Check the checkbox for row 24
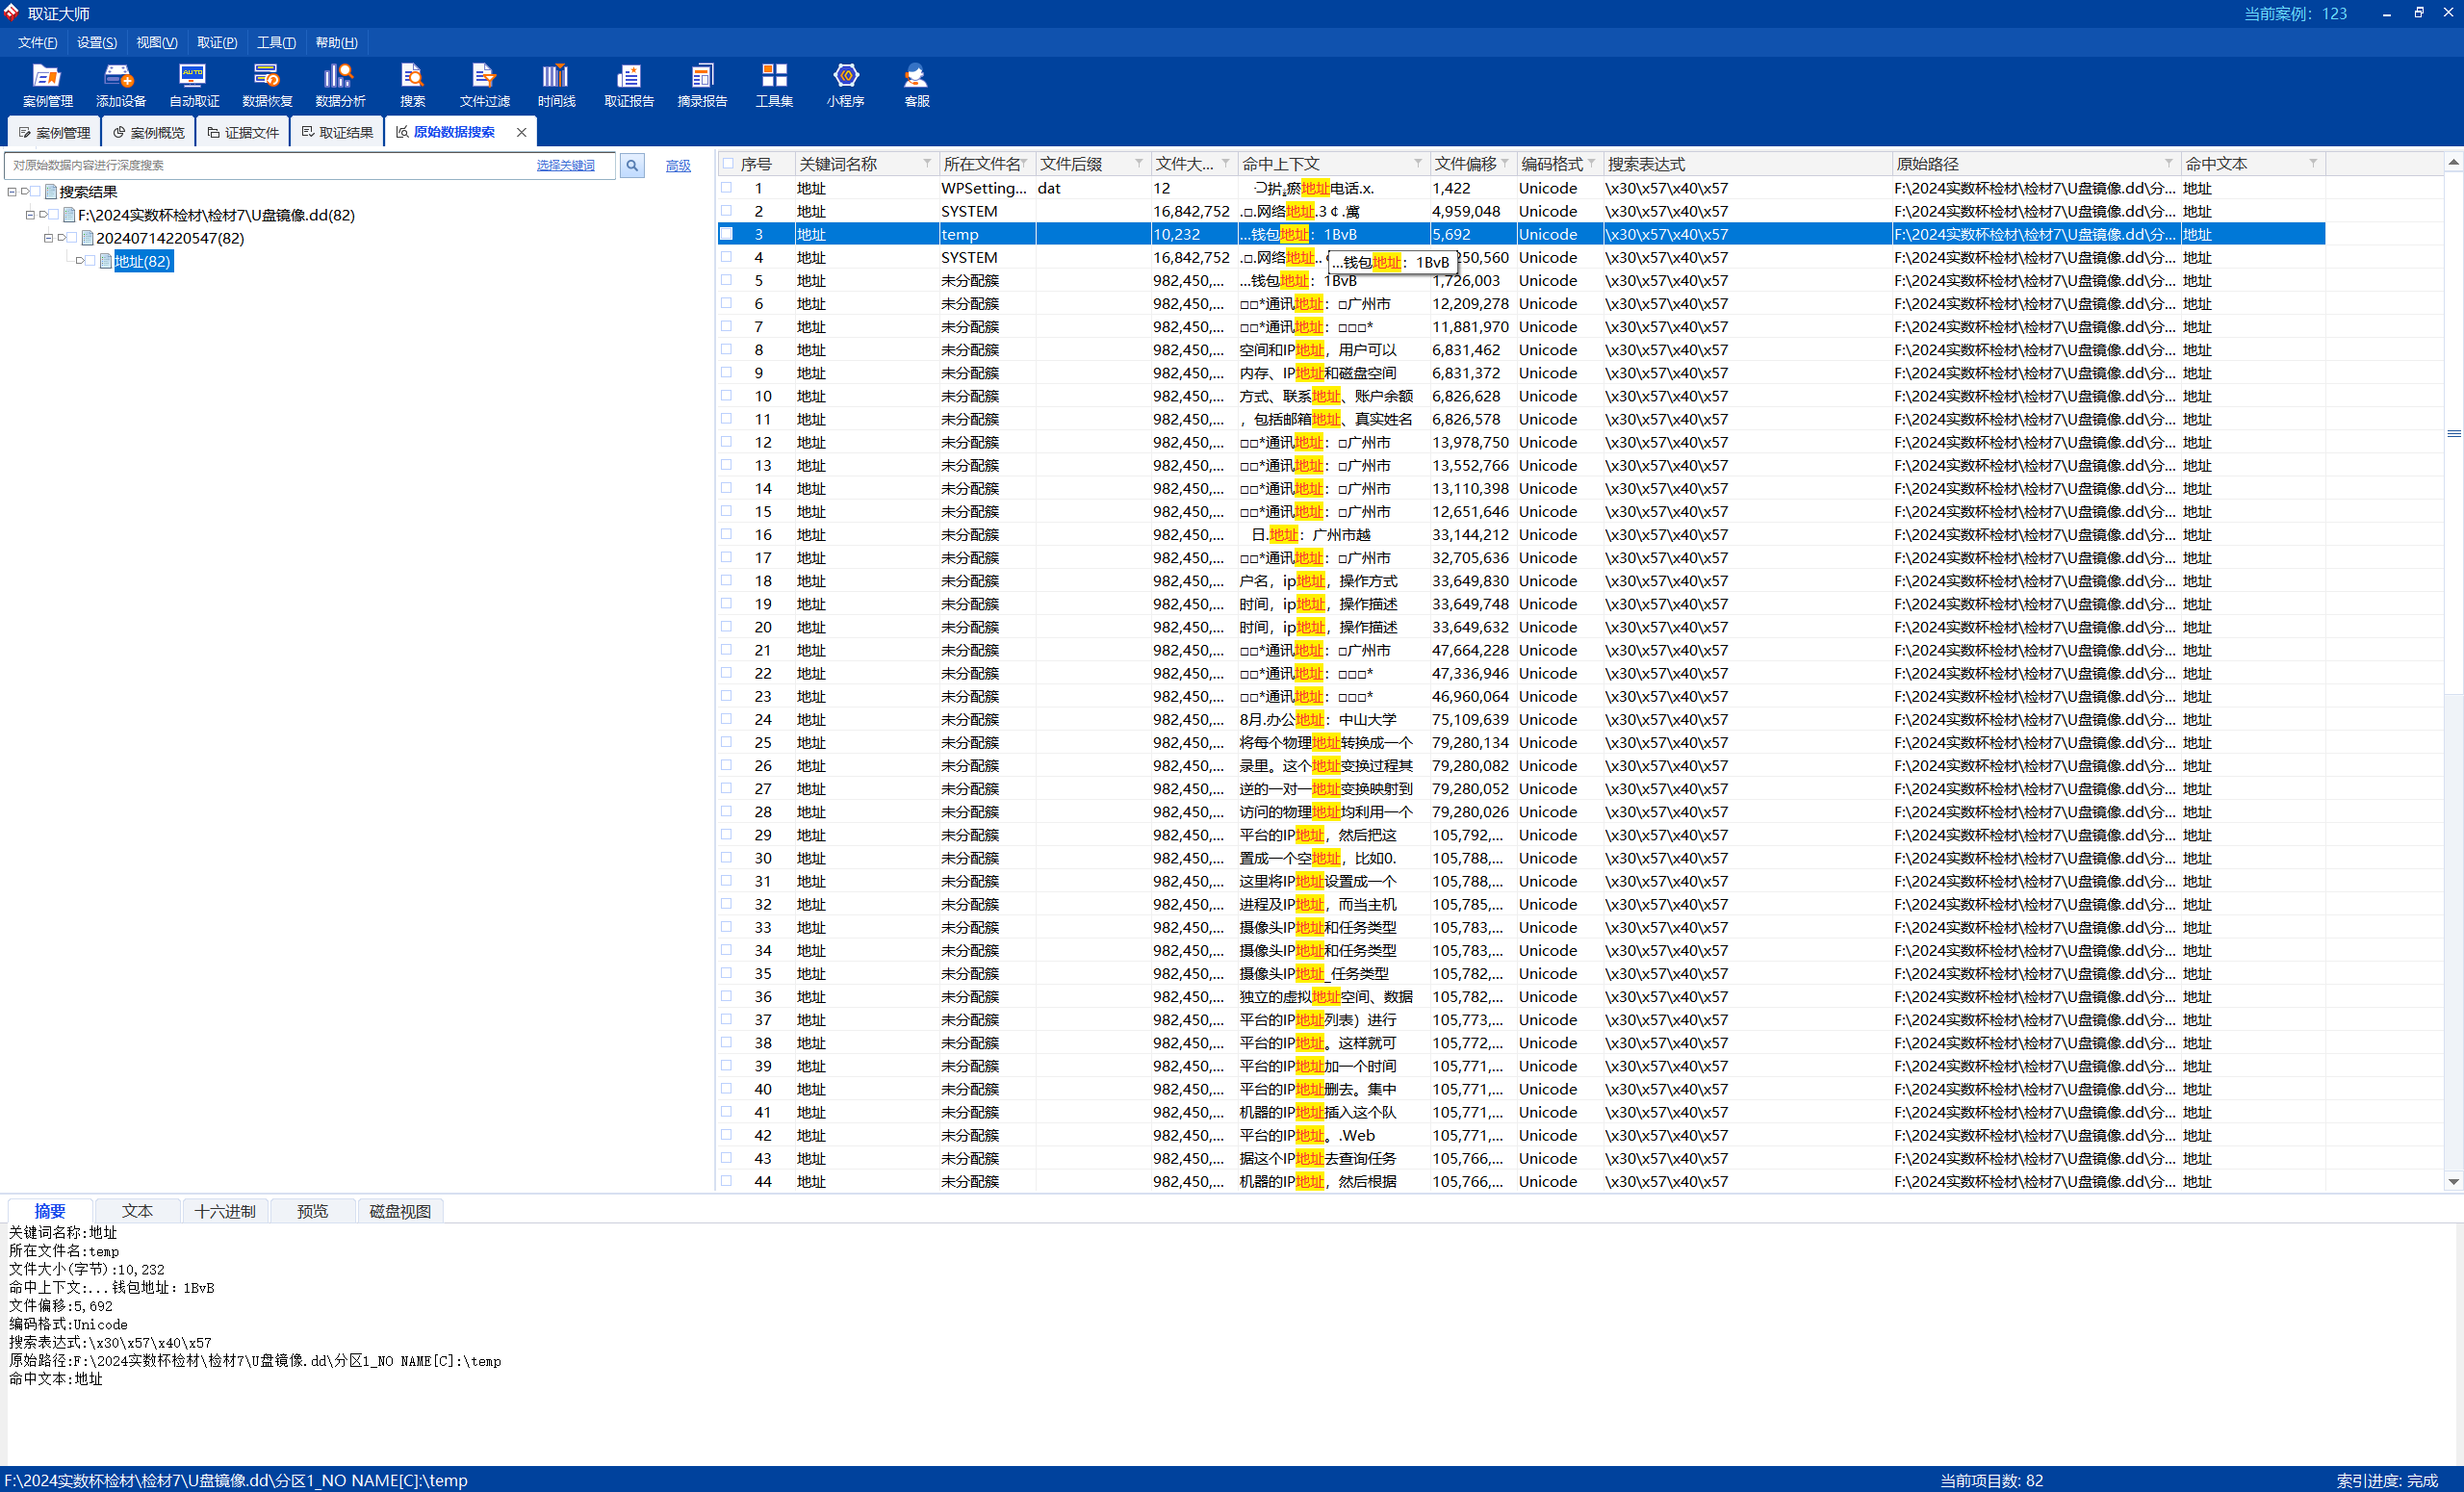2464x1492 pixels. 727,718
